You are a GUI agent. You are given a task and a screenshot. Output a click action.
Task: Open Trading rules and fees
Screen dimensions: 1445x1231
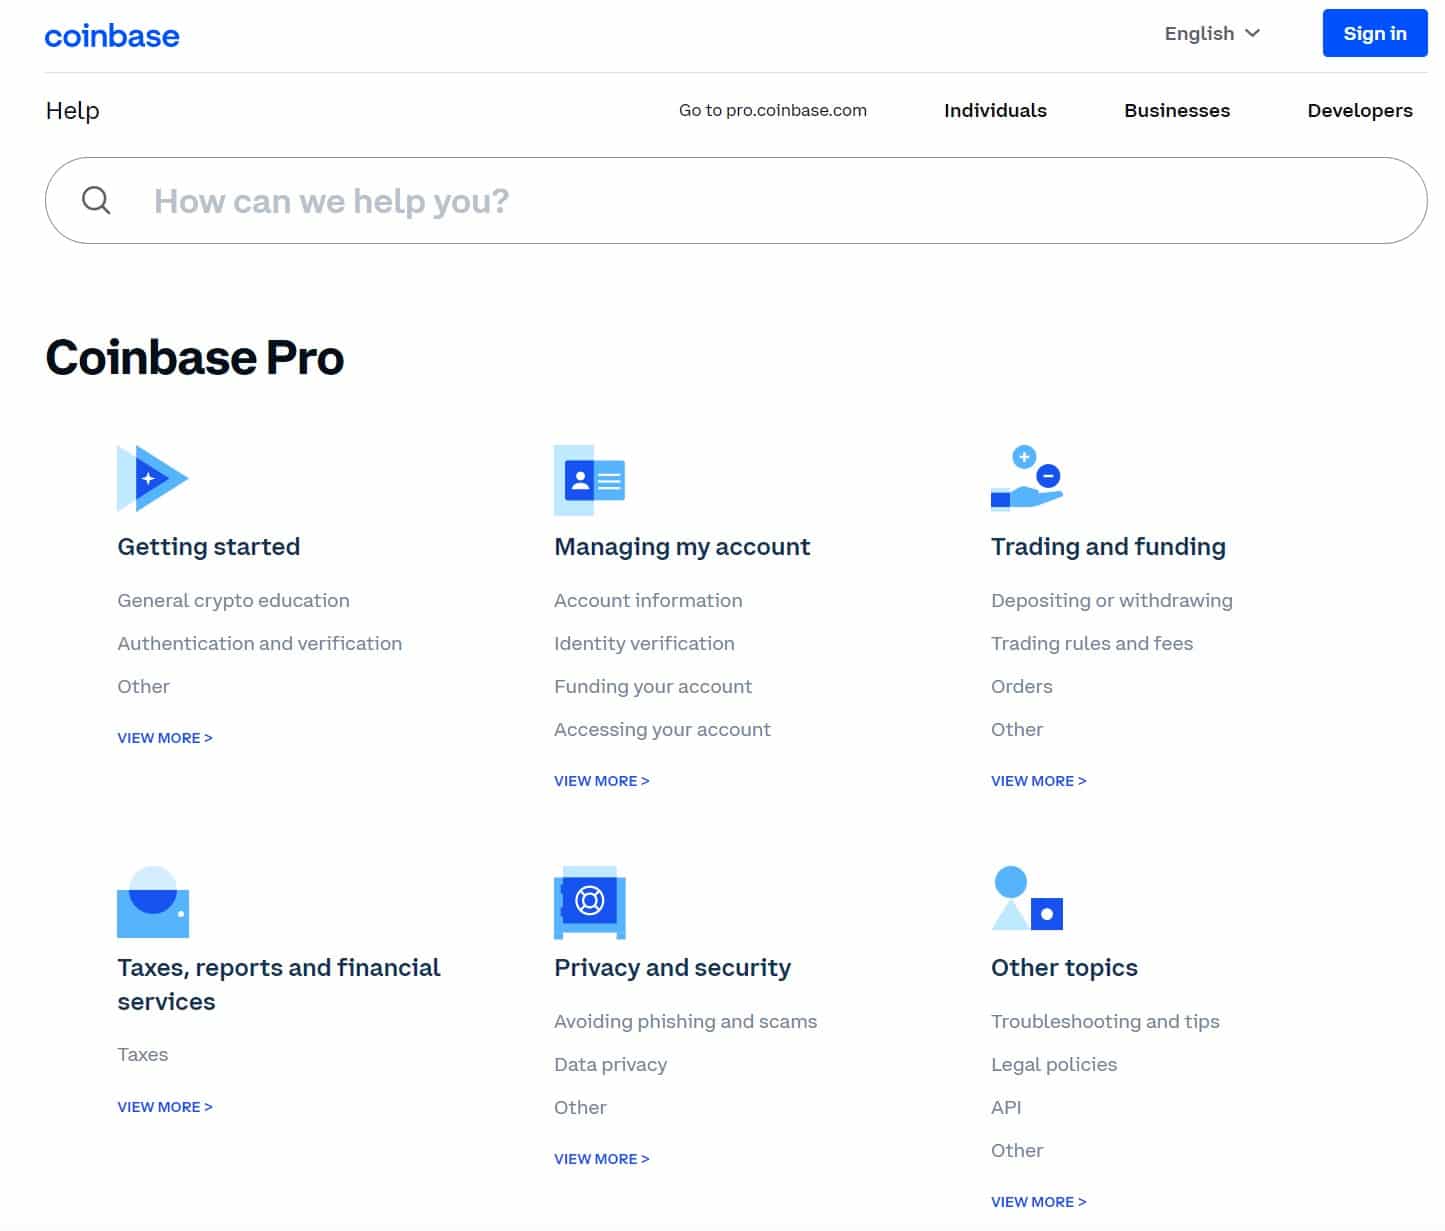click(x=1092, y=643)
